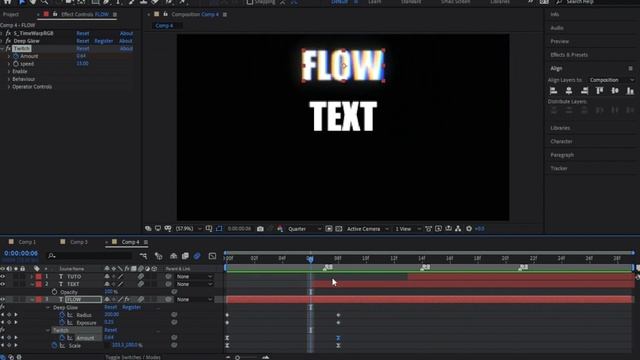The height and width of the screenshot is (360, 640).
Task: Click frame blending enable icon in timeline
Action: click(185, 256)
